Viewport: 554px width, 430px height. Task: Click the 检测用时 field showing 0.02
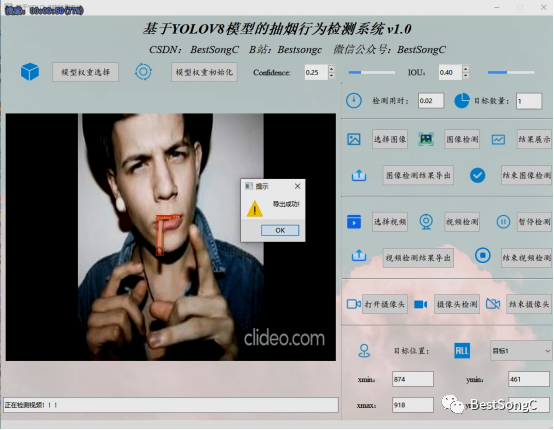(x=431, y=101)
